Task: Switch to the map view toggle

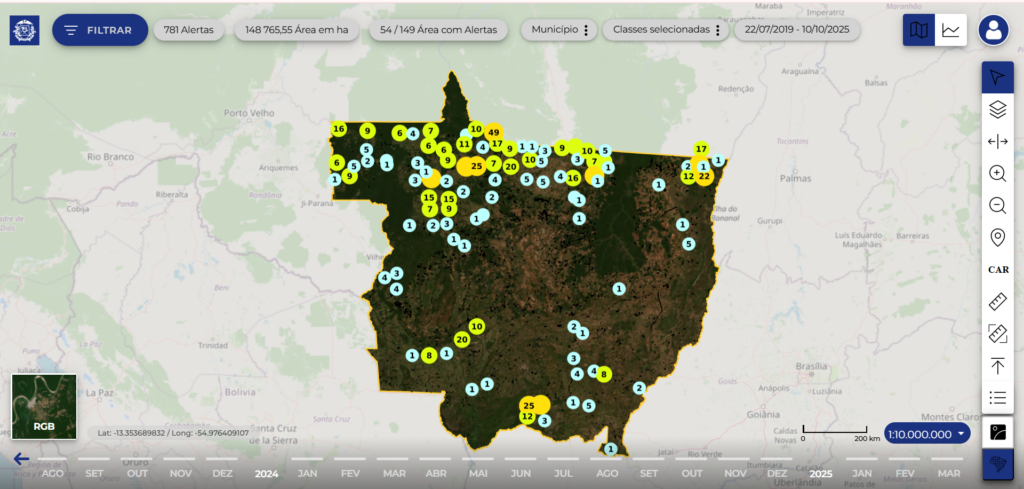Action: click(918, 30)
